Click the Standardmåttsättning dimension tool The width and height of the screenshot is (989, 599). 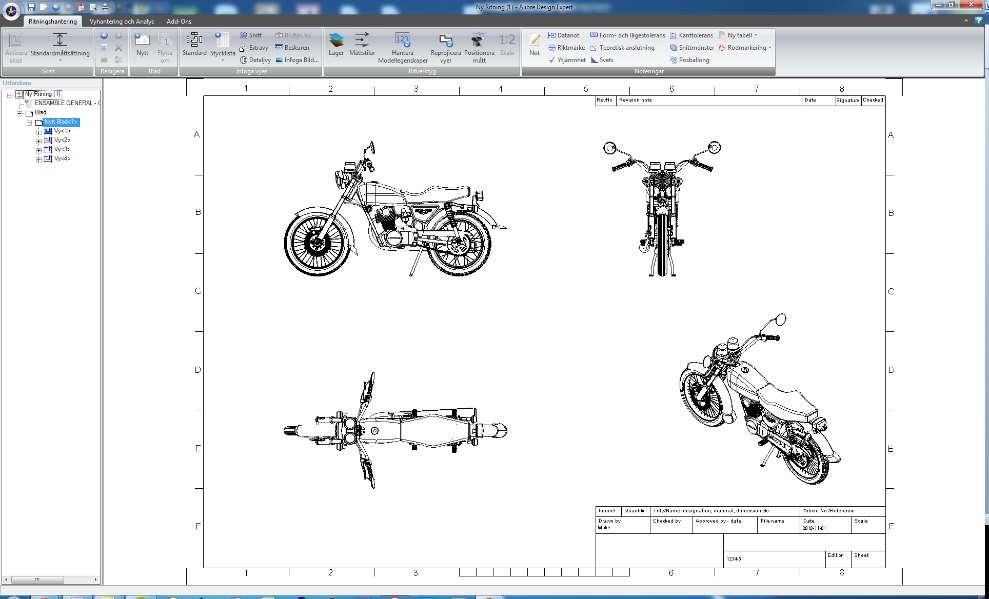(60, 45)
